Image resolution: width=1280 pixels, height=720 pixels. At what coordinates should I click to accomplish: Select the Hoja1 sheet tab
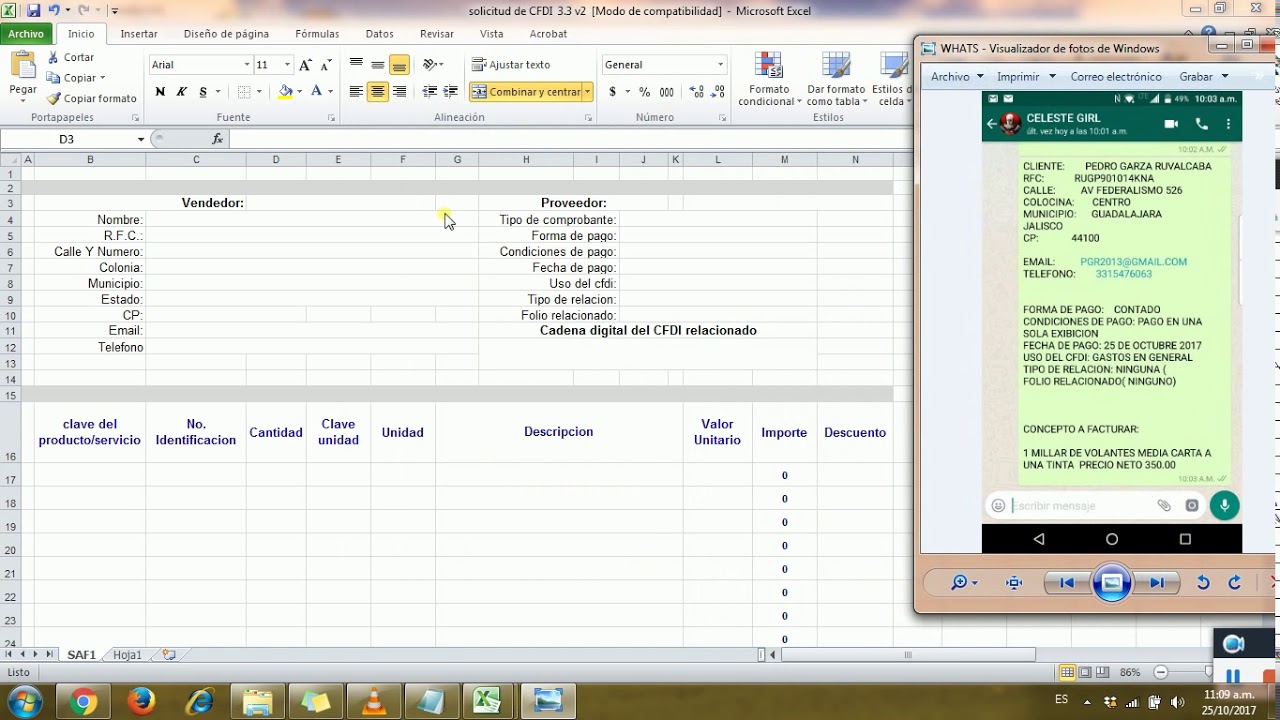tap(127, 655)
